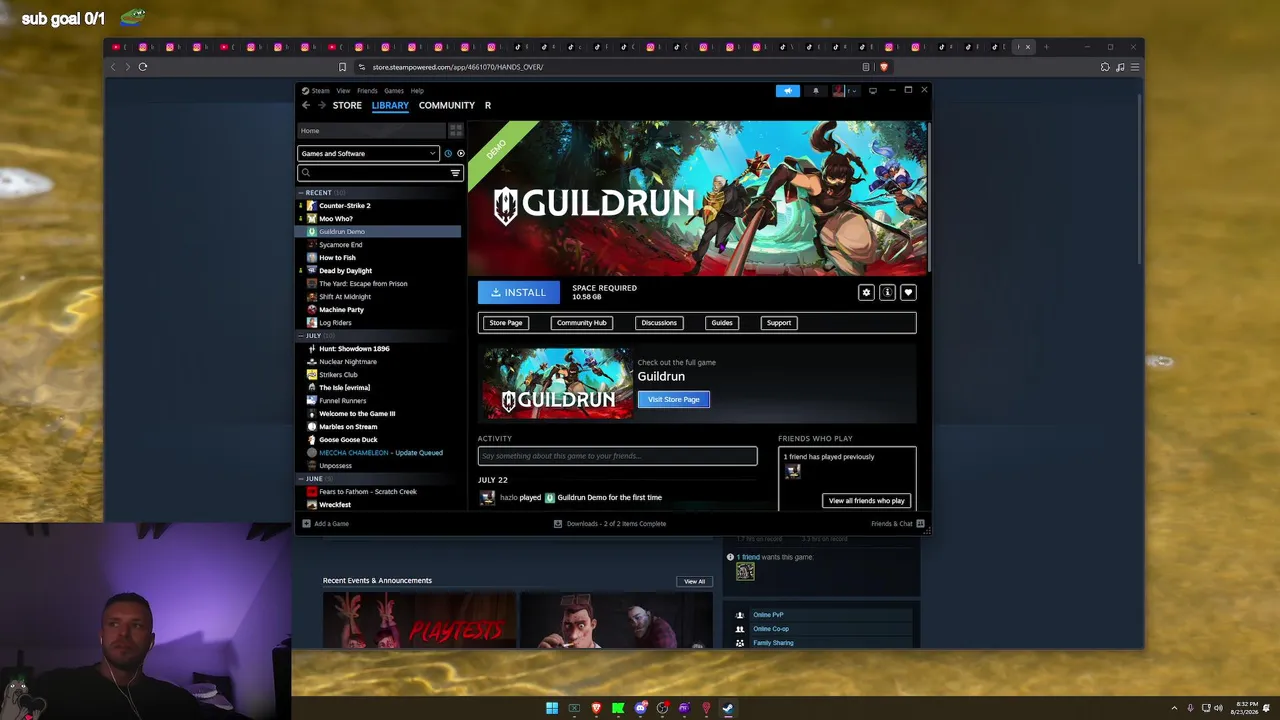1280x720 pixels.
Task: Open the Steam notifications bell
Action: tap(815, 91)
